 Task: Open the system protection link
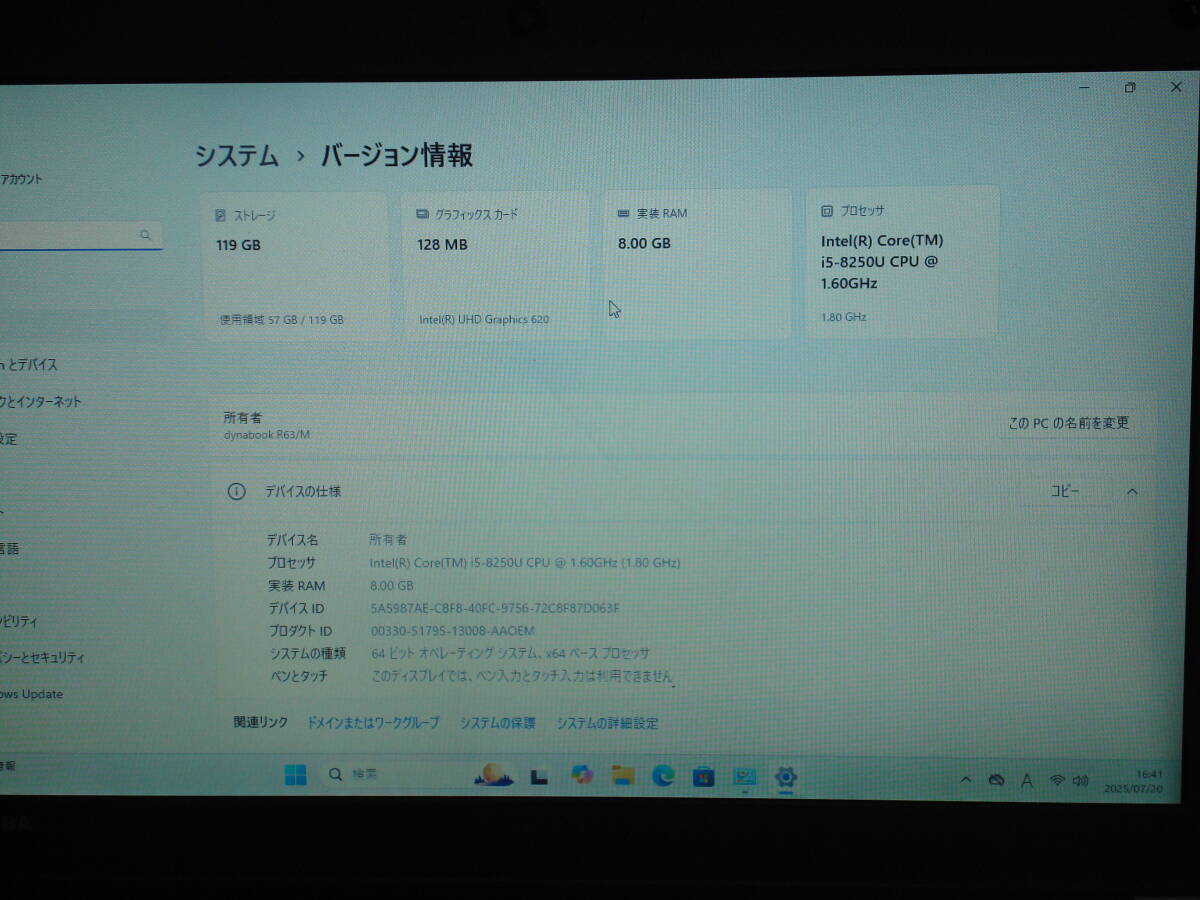[497, 722]
